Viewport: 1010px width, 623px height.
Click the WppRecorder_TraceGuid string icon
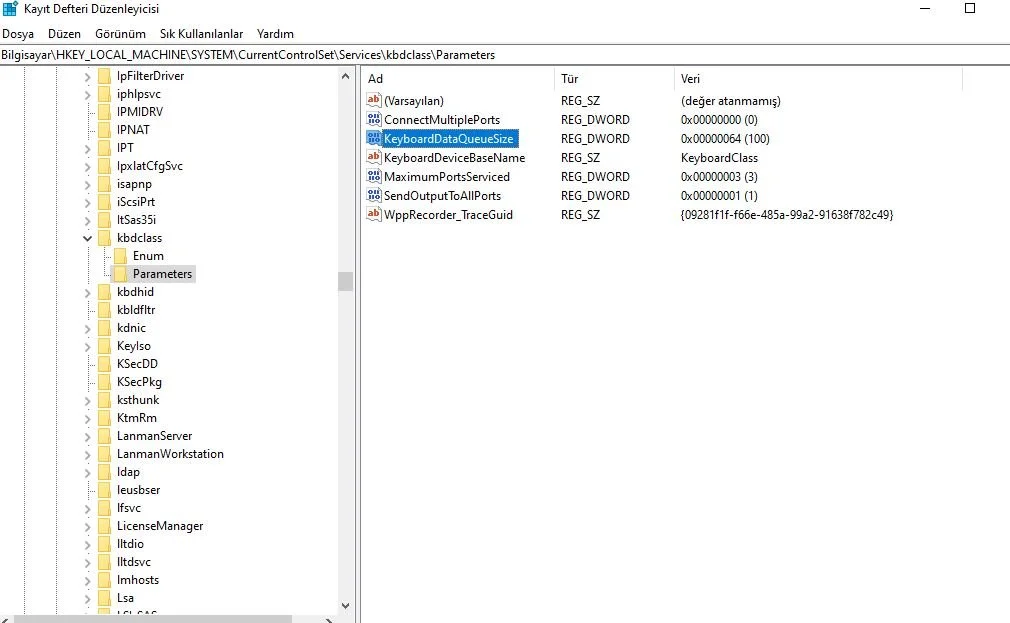point(374,214)
